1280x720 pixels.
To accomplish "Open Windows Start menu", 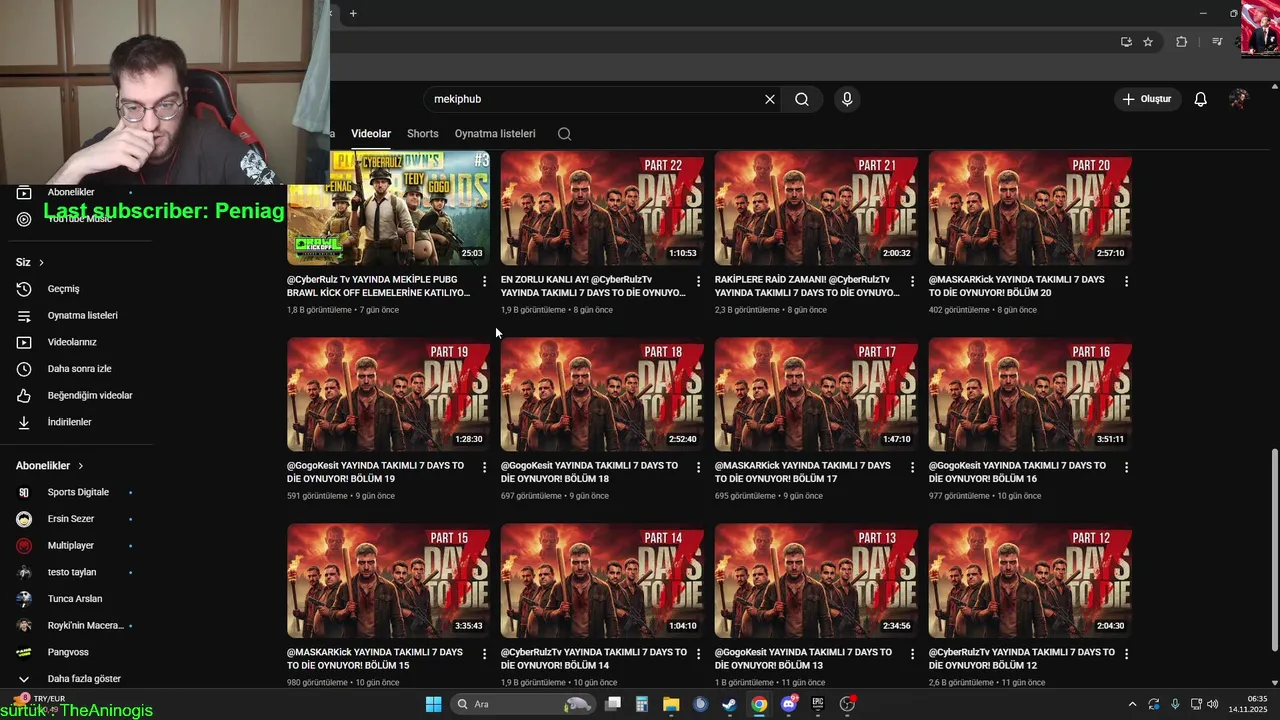I will click(x=433, y=704).
